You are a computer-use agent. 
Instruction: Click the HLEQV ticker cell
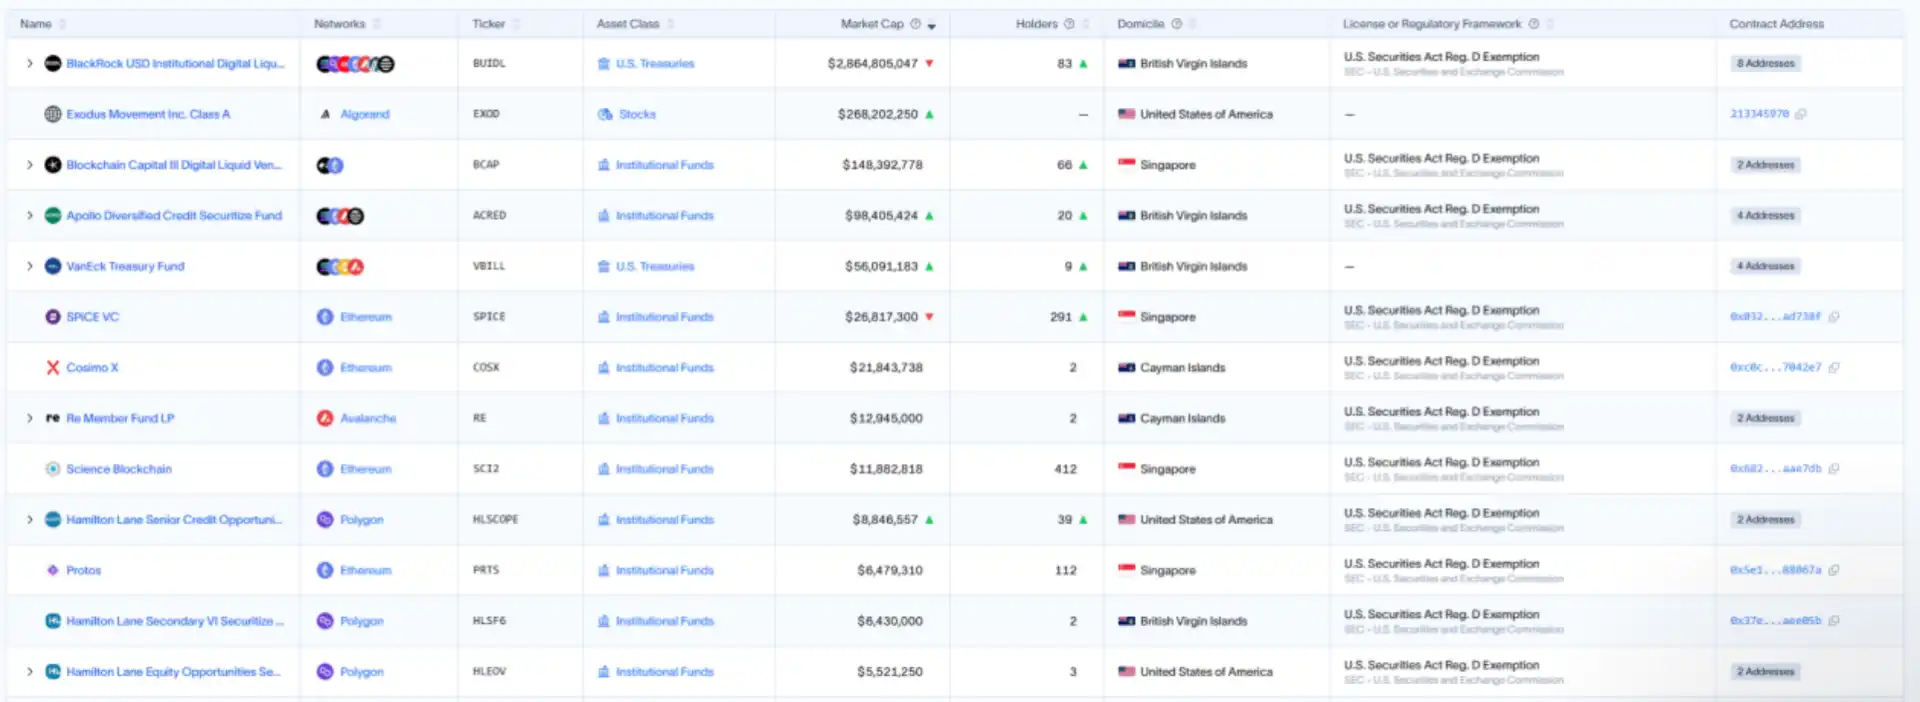tap(489, 672)
